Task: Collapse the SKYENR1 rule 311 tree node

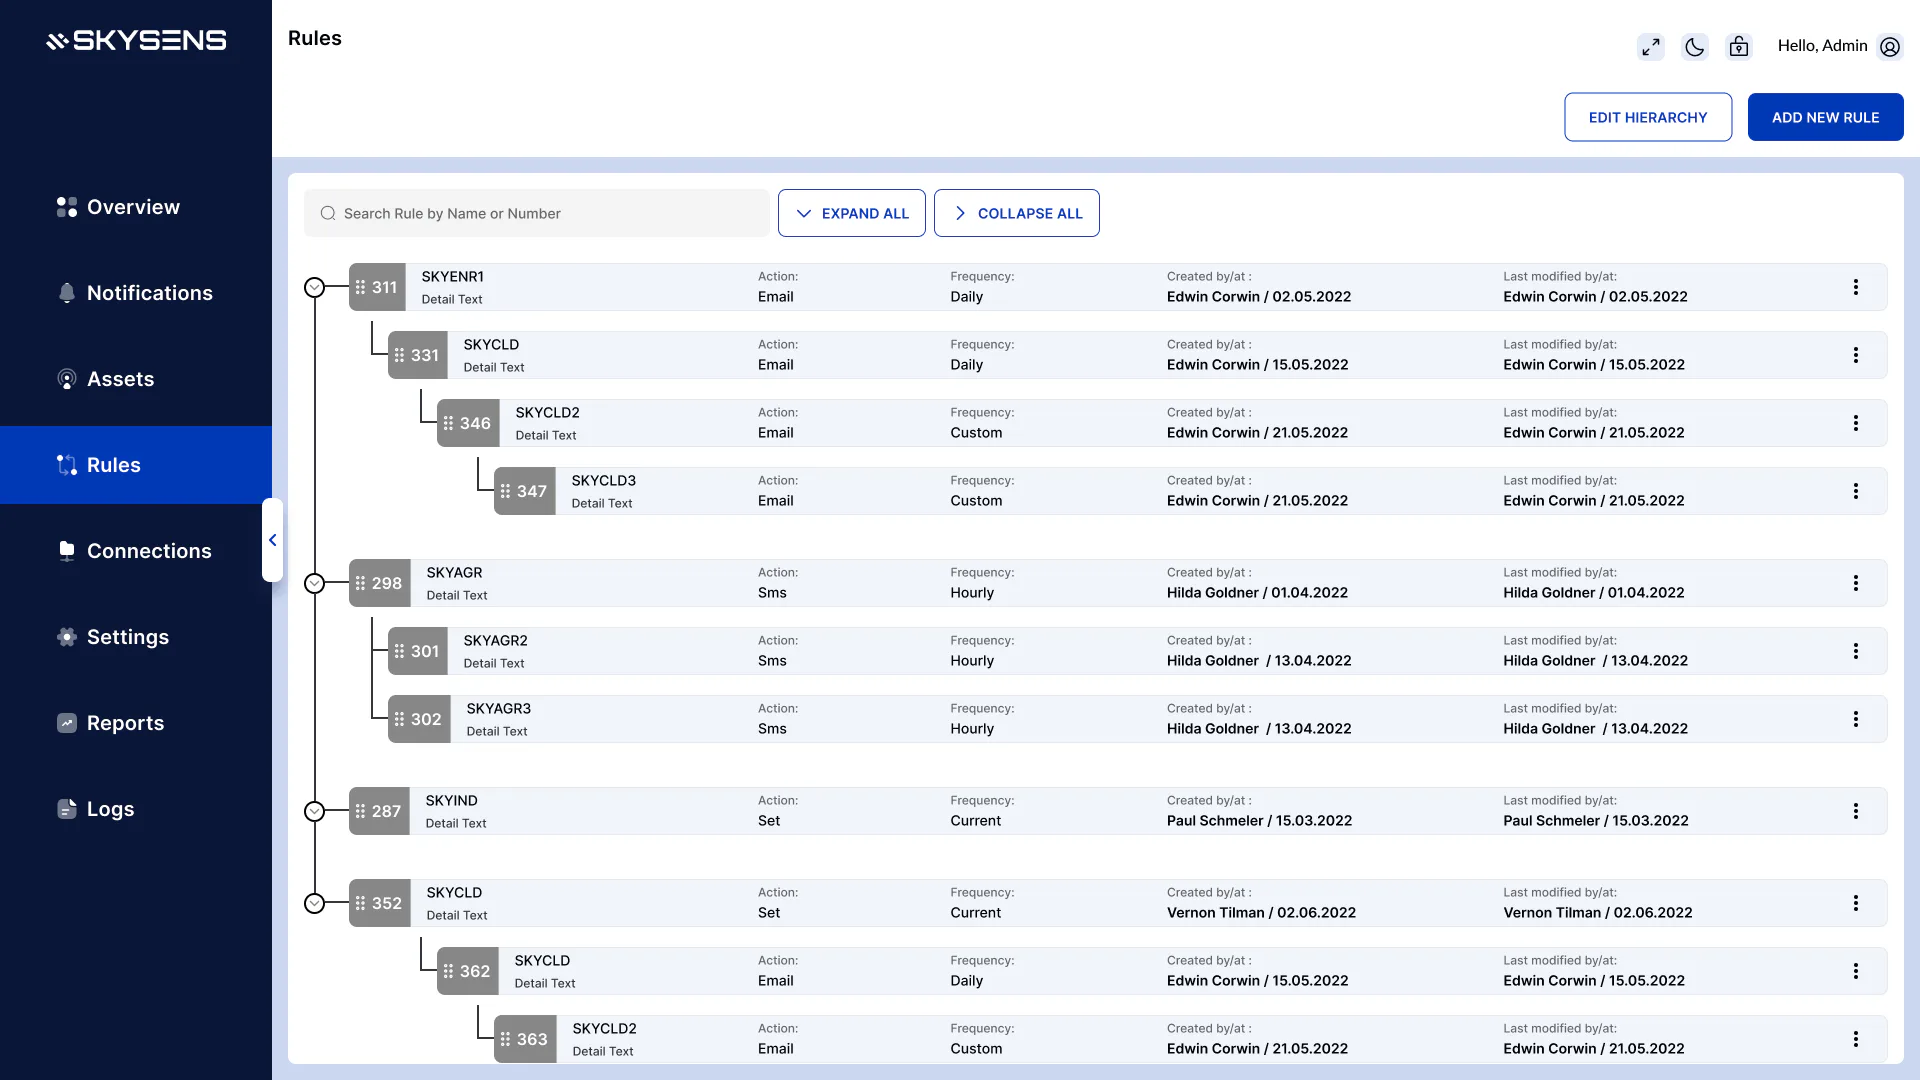Action: 314,287
